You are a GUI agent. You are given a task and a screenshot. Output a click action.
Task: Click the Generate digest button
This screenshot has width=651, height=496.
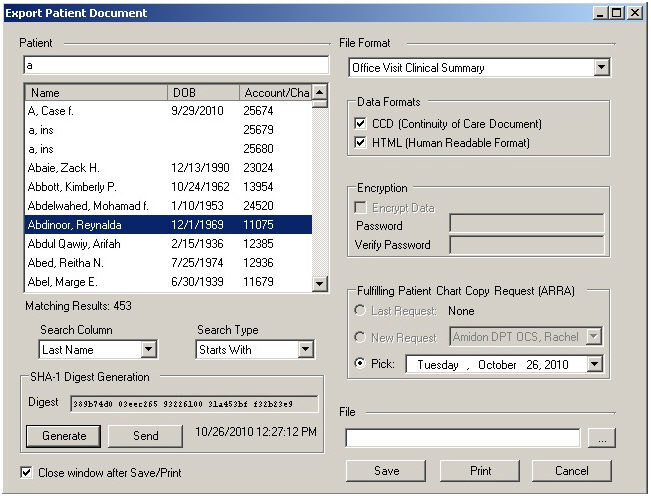click(x=64, y=436)
